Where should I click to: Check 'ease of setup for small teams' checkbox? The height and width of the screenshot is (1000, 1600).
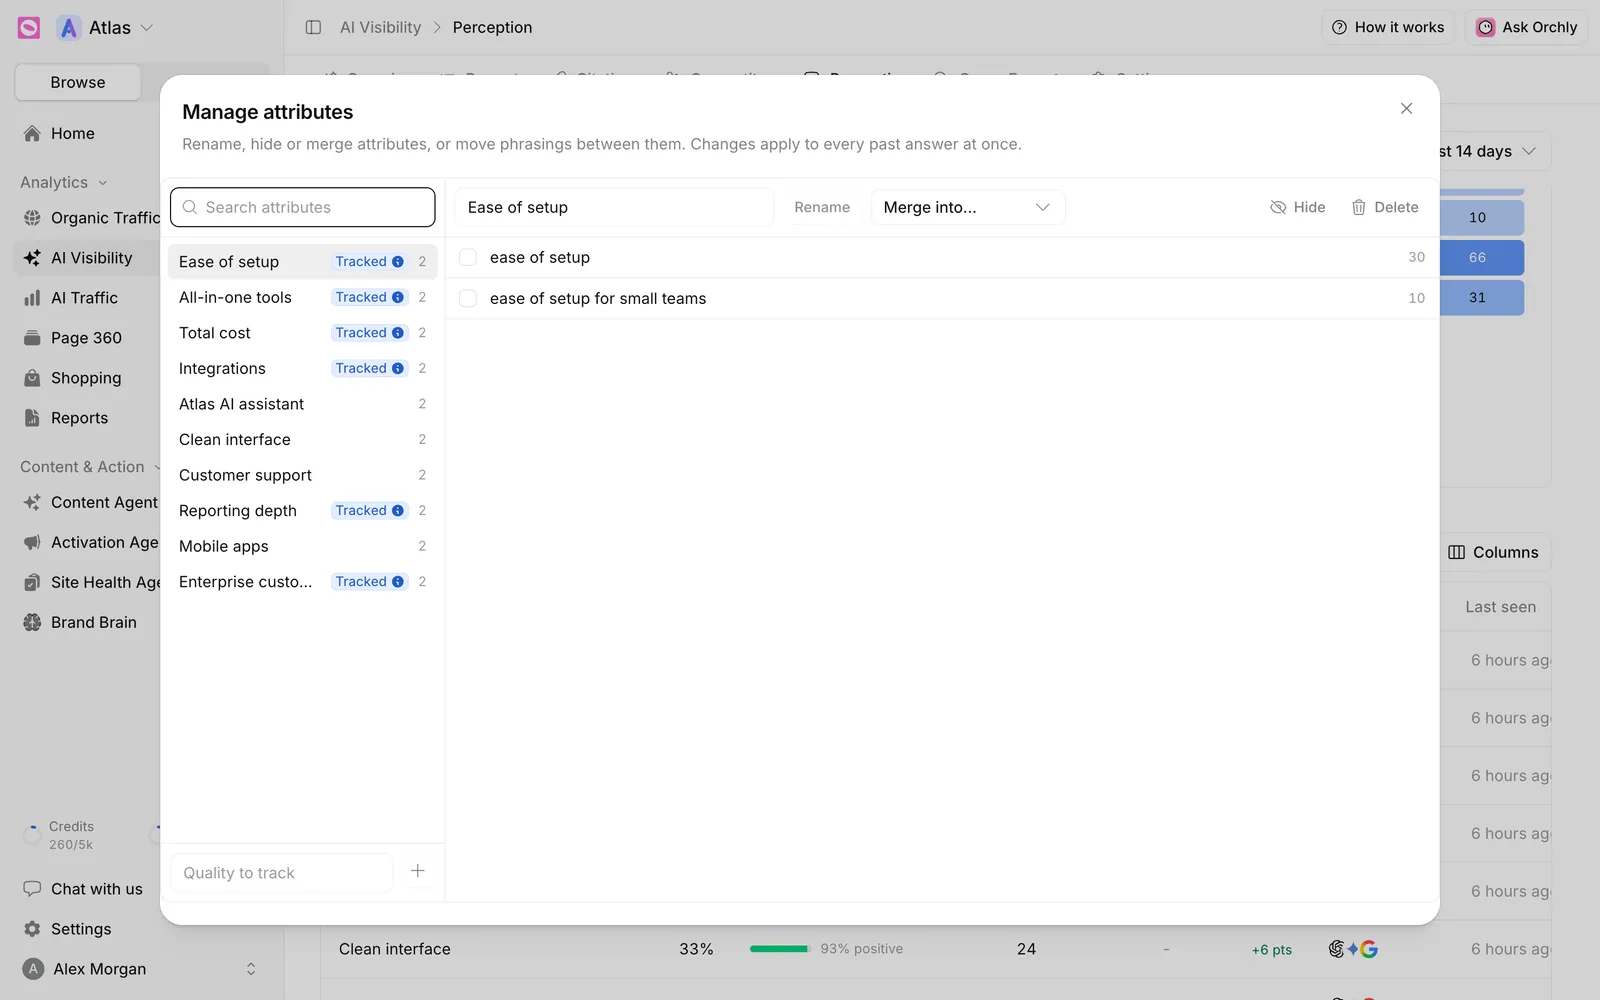click(x=467, y=298)
